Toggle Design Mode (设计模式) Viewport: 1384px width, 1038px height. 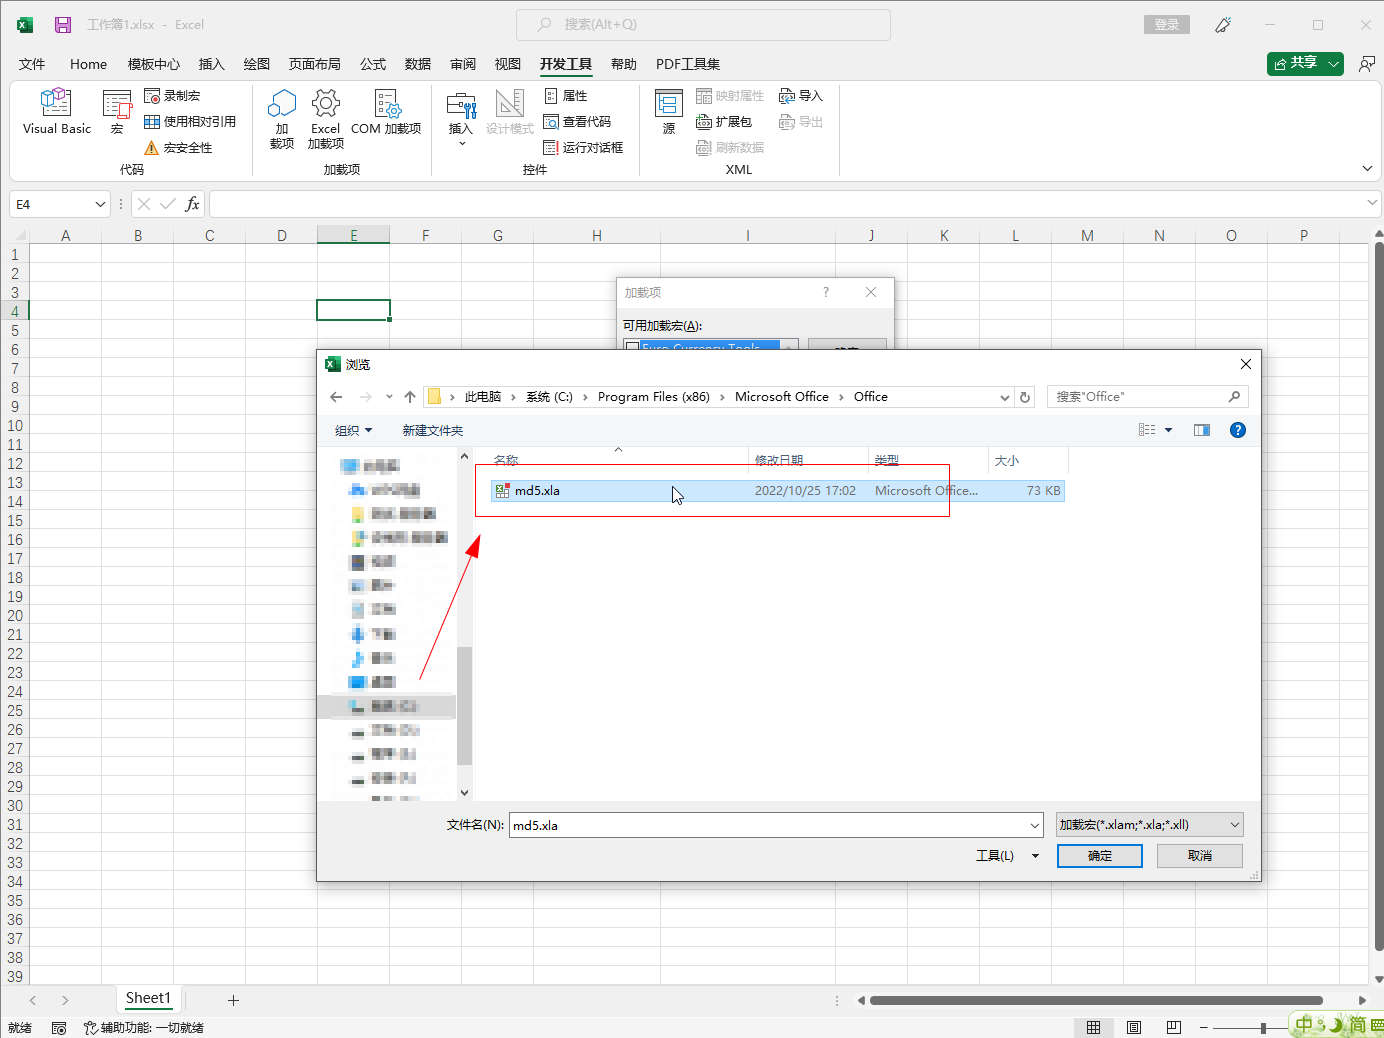coord(510,112)
